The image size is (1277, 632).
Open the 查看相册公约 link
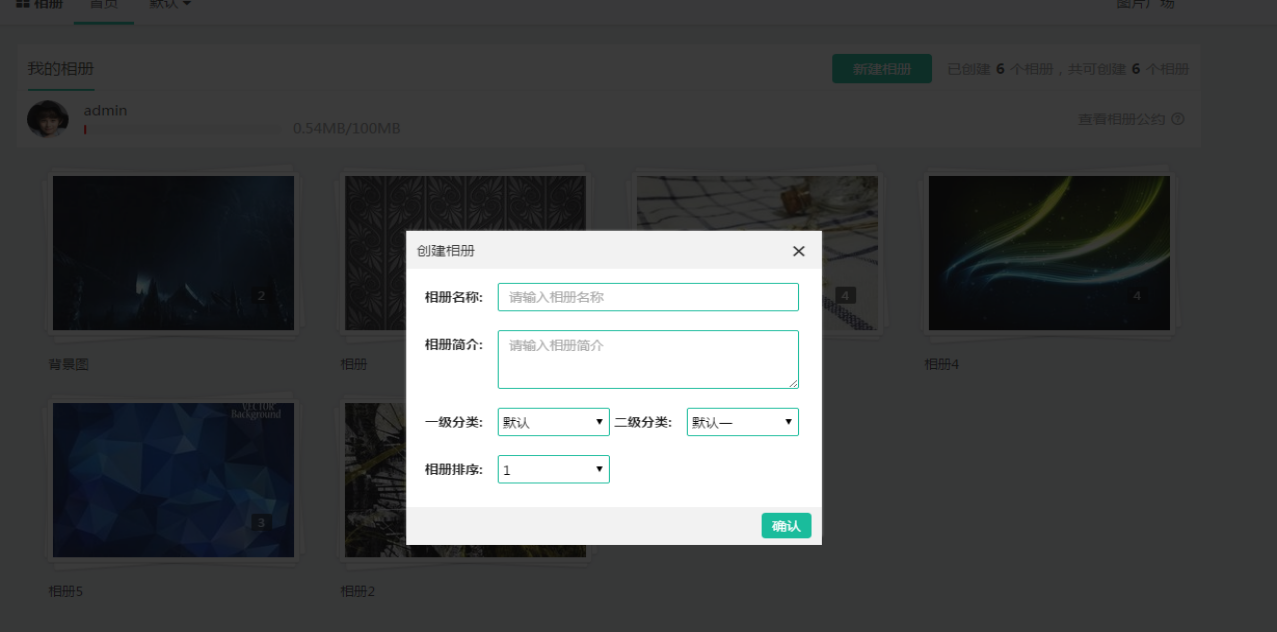[x=1121, y=119]
